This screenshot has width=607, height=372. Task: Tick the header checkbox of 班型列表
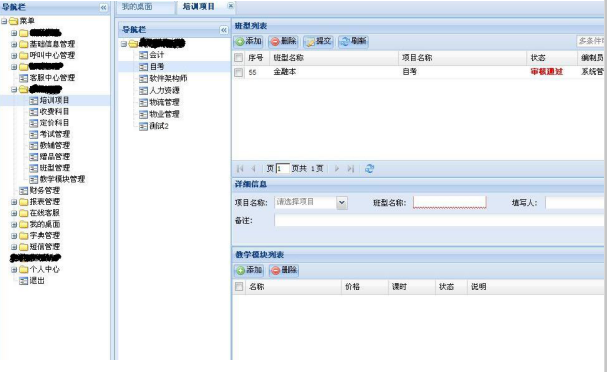pos(239,58)
